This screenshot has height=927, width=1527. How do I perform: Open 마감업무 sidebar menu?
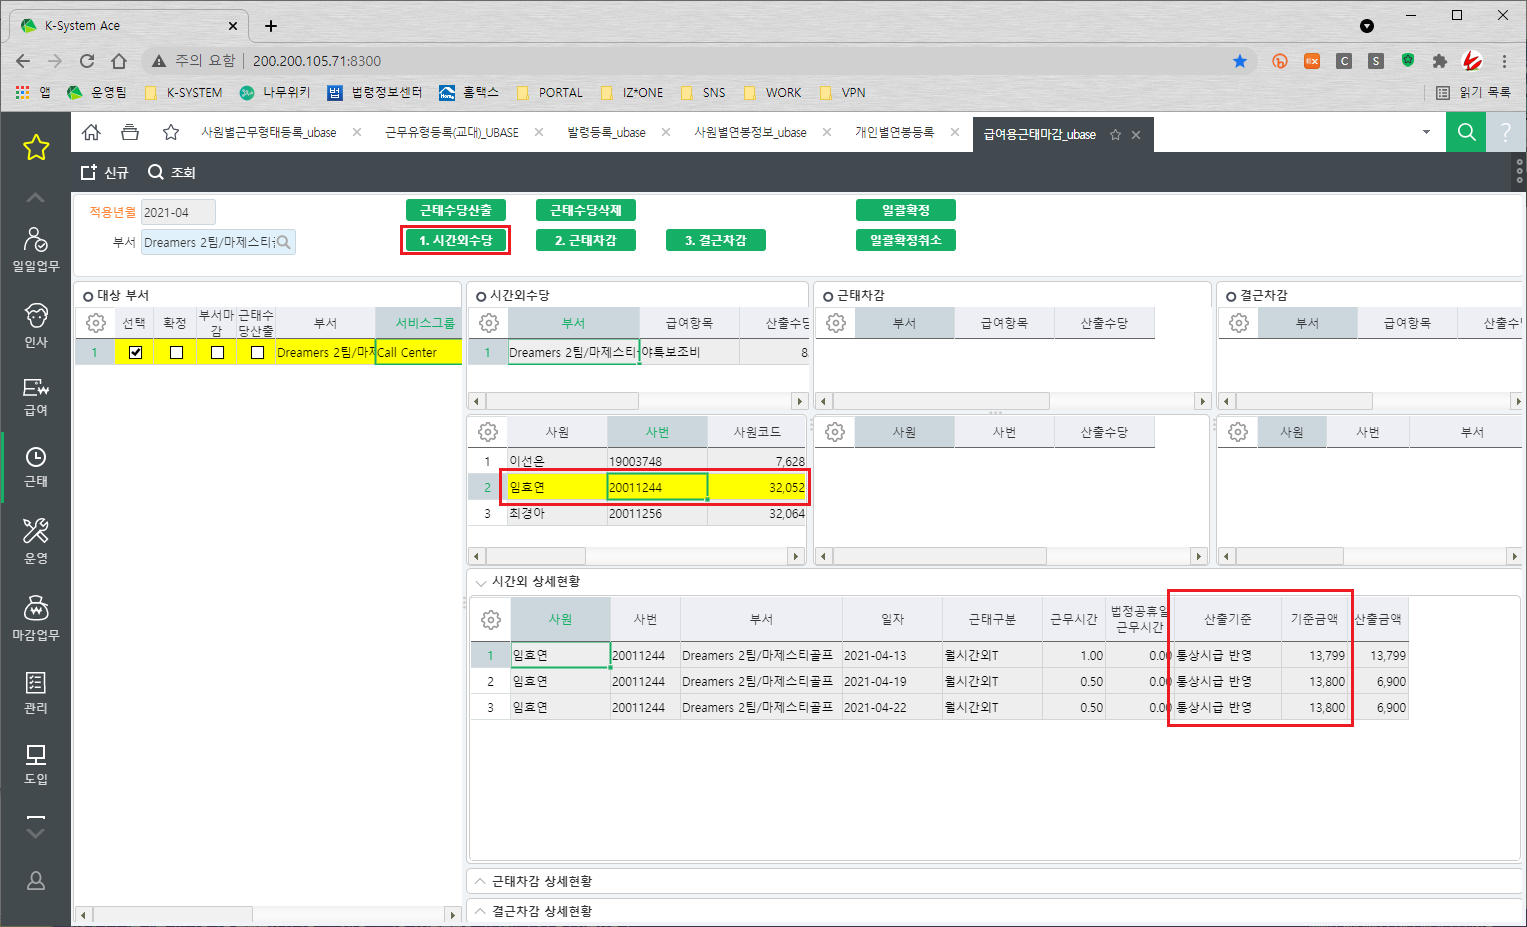36,617
